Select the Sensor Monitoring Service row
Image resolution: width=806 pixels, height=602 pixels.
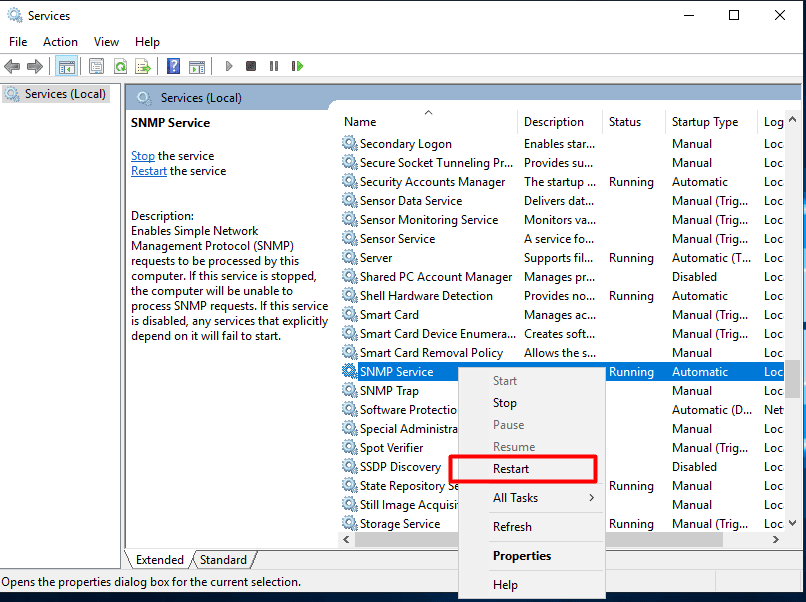[x=562, y=220]
